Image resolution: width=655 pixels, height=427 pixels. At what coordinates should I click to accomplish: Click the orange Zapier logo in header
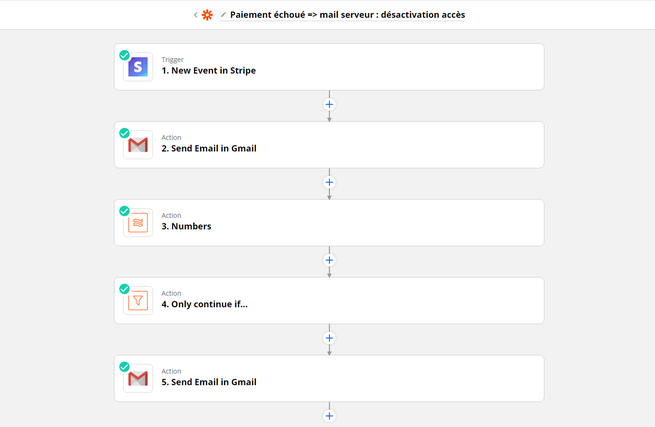tap(207, 15)
